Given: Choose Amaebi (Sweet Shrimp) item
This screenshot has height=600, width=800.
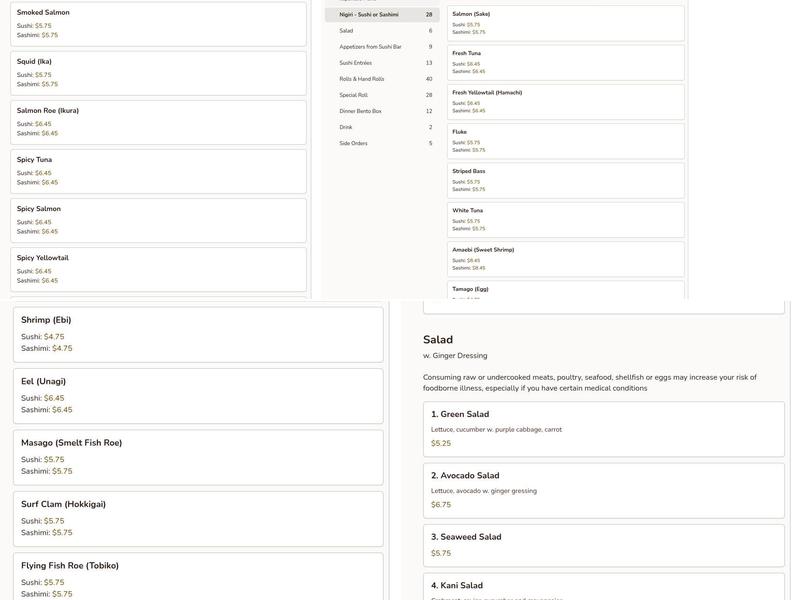Looking at the screenshot, I should [565, 258].
